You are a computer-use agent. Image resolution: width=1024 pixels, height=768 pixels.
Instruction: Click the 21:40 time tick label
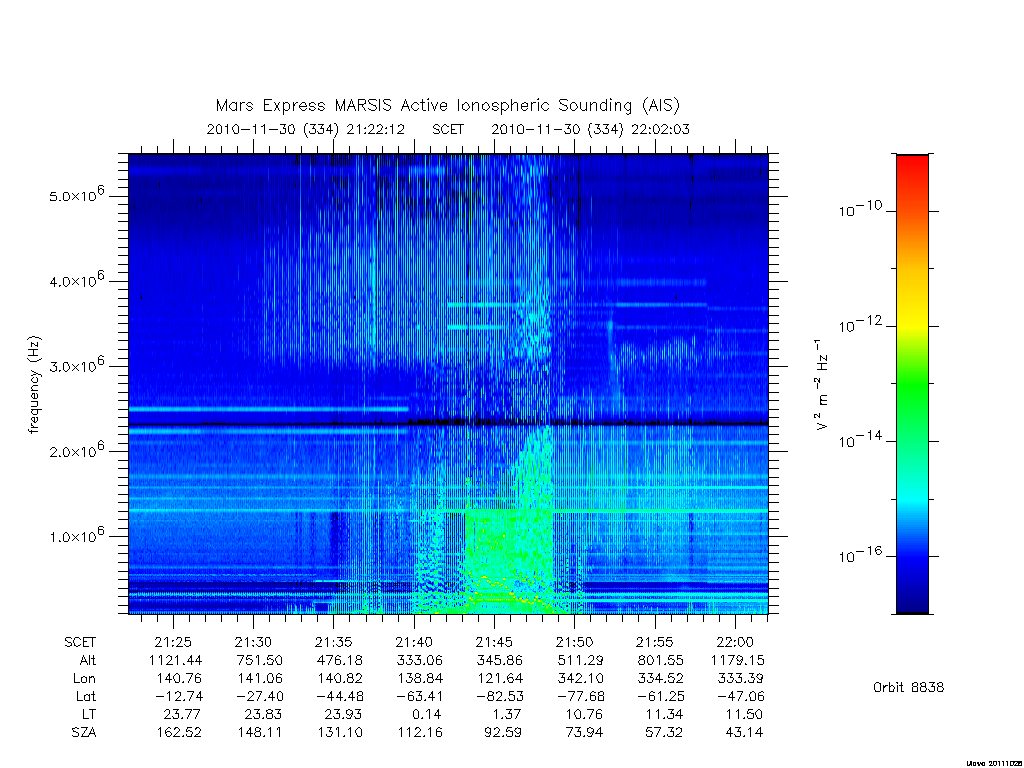414,642
